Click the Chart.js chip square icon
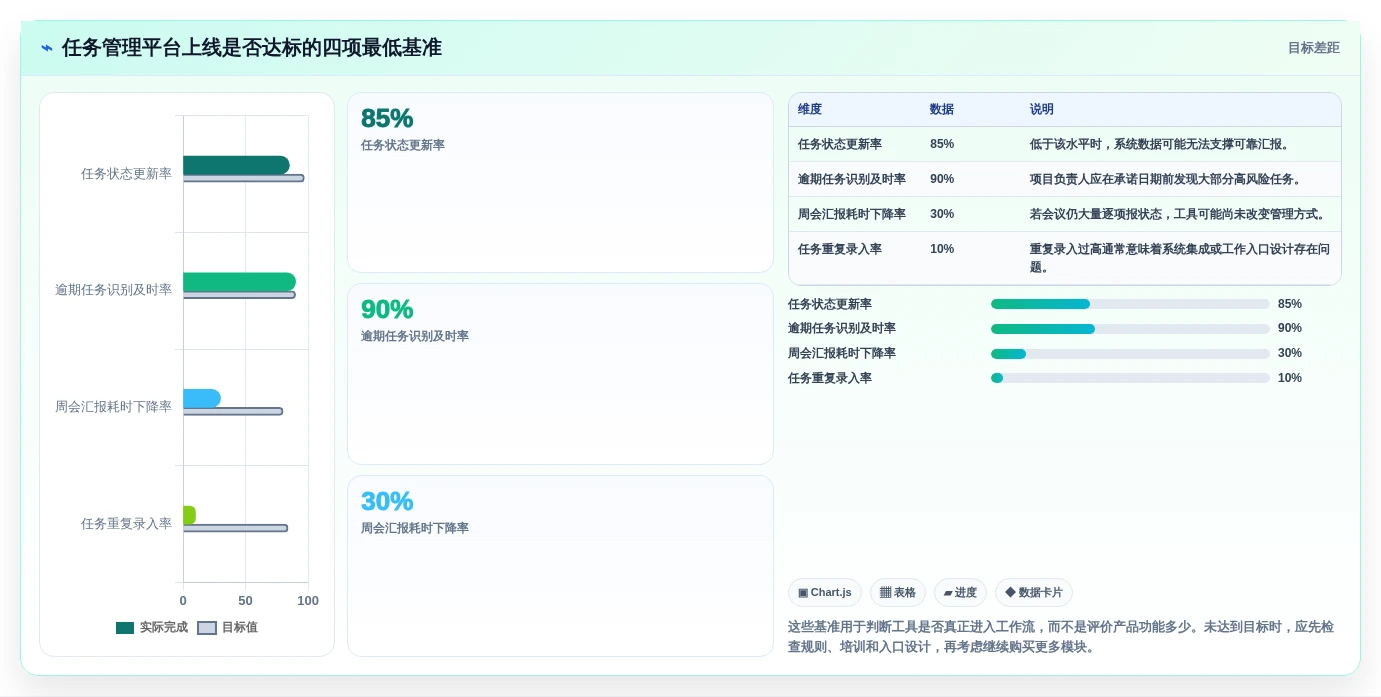1381x697 pixels. click(x=803, y=593)
